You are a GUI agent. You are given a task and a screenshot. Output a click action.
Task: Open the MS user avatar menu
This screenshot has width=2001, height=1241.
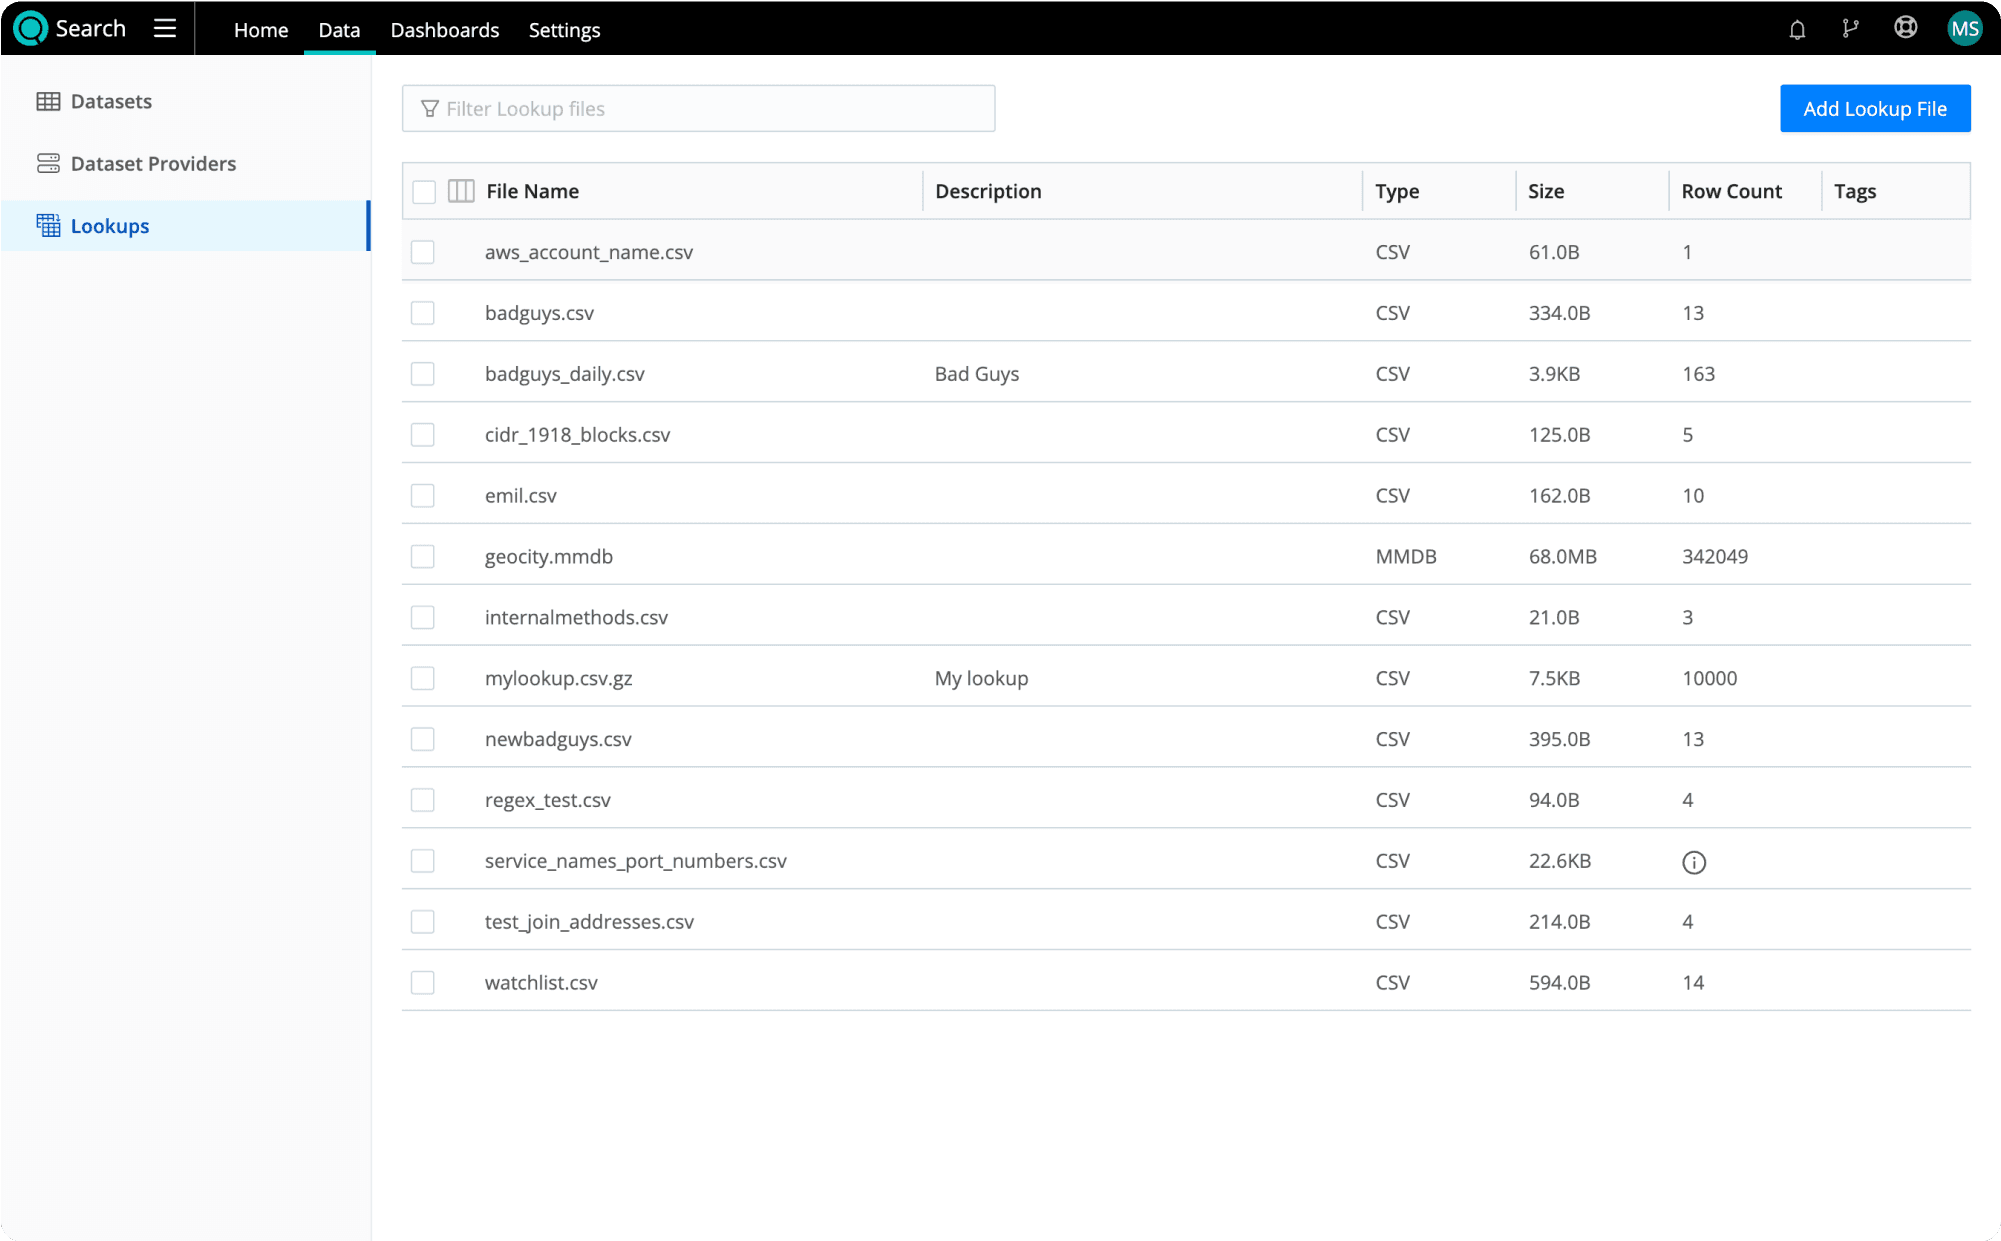(1964, 28)
